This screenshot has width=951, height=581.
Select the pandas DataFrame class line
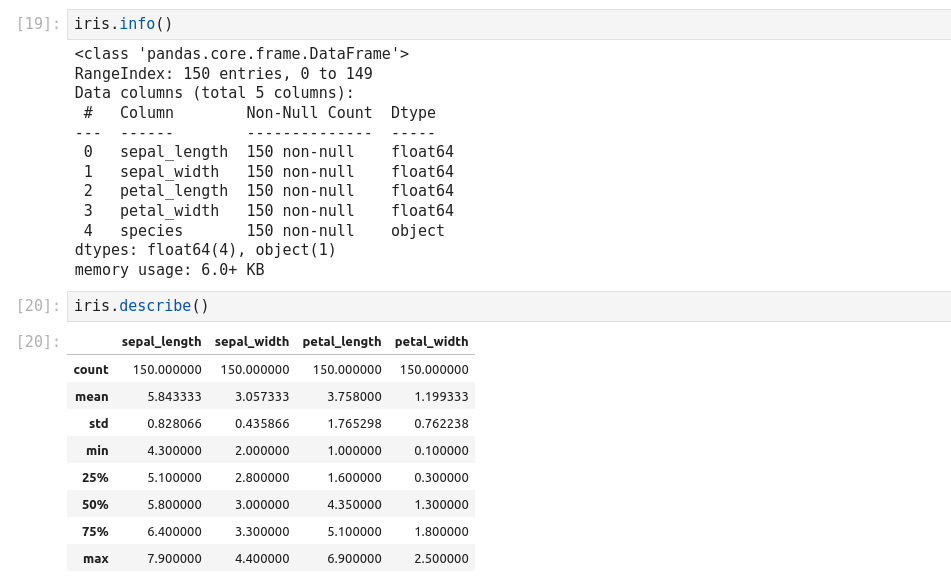(x=241, y=54)
